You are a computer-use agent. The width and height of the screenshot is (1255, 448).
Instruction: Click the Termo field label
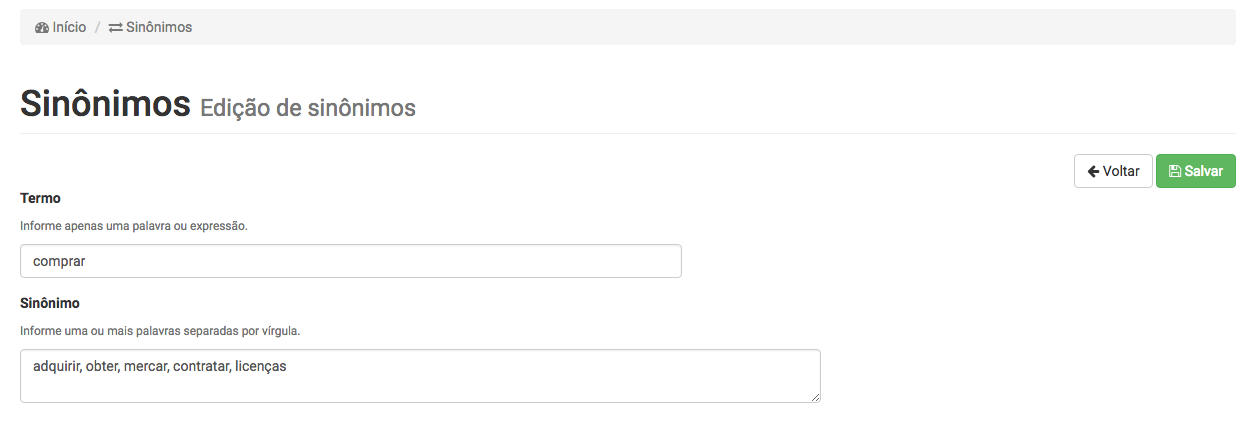40,199
